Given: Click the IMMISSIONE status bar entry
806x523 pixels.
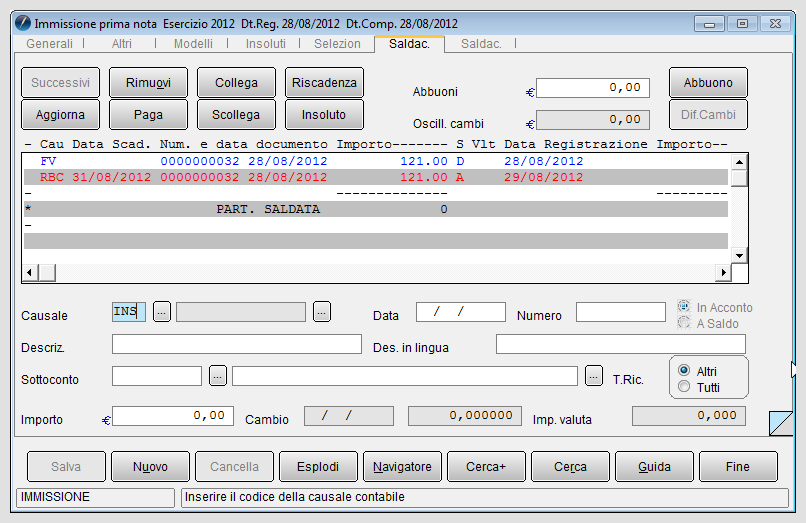Looking at the screenshot, I should pyautogui.click(x=96, y=497).
